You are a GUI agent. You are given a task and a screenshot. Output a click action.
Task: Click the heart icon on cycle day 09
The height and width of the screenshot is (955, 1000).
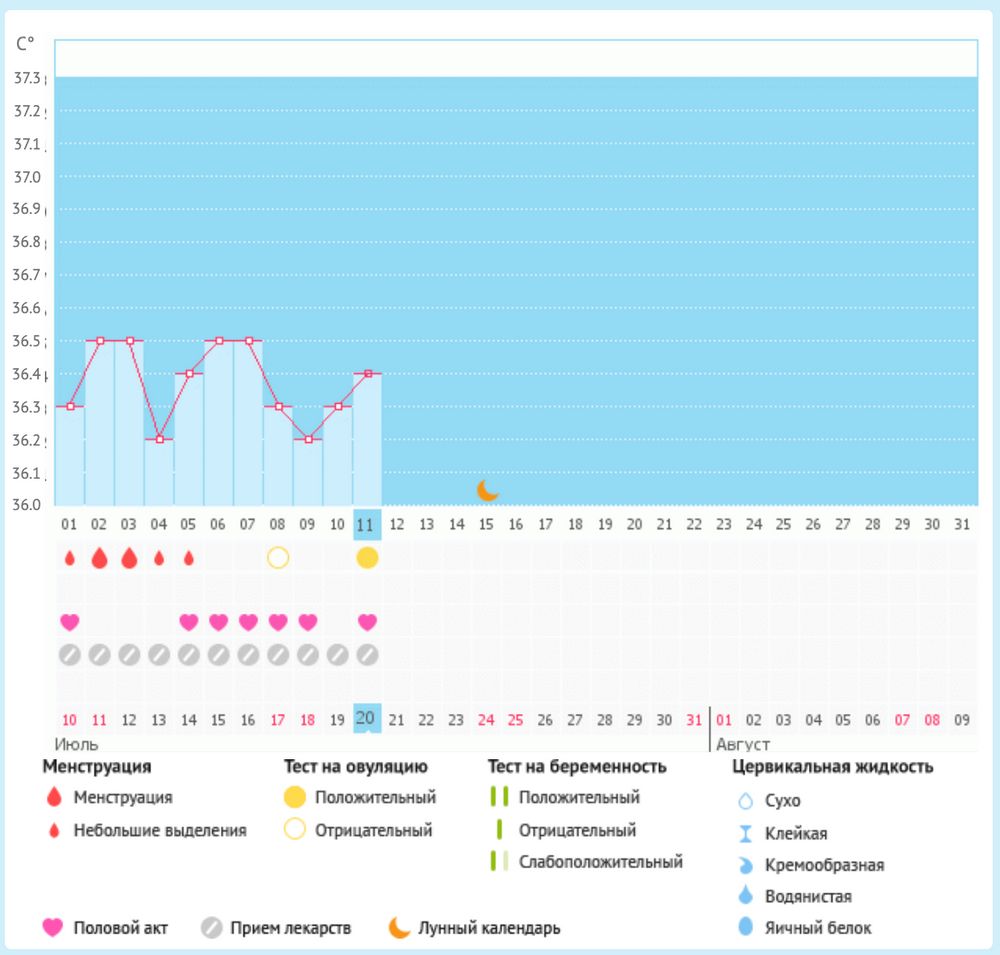(x=308, y=622)
